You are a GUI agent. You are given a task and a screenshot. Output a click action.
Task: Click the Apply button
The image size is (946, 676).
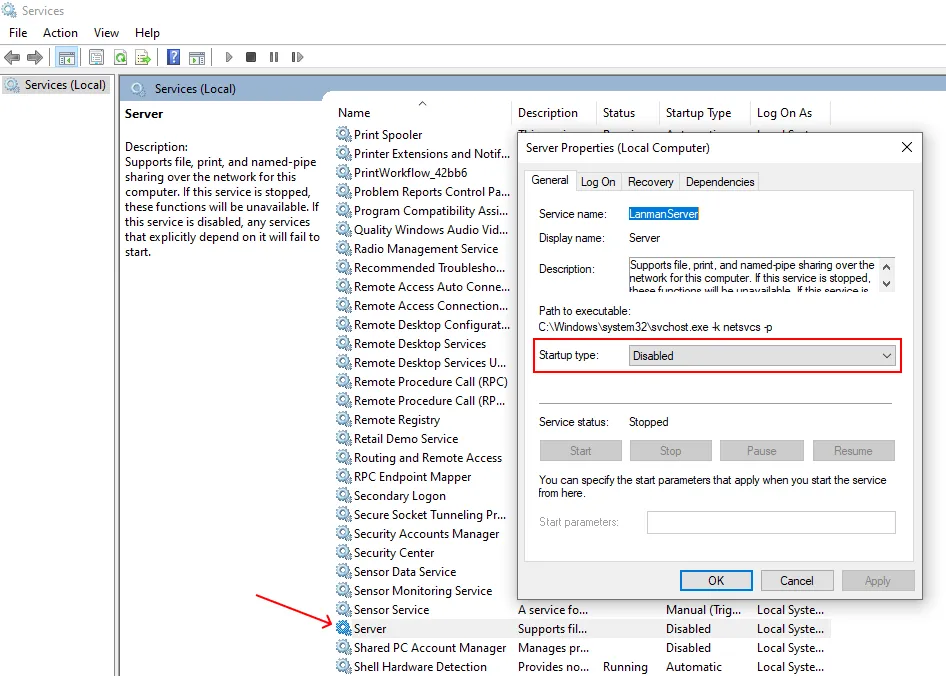pyautogui.click(x=878, y=581)
